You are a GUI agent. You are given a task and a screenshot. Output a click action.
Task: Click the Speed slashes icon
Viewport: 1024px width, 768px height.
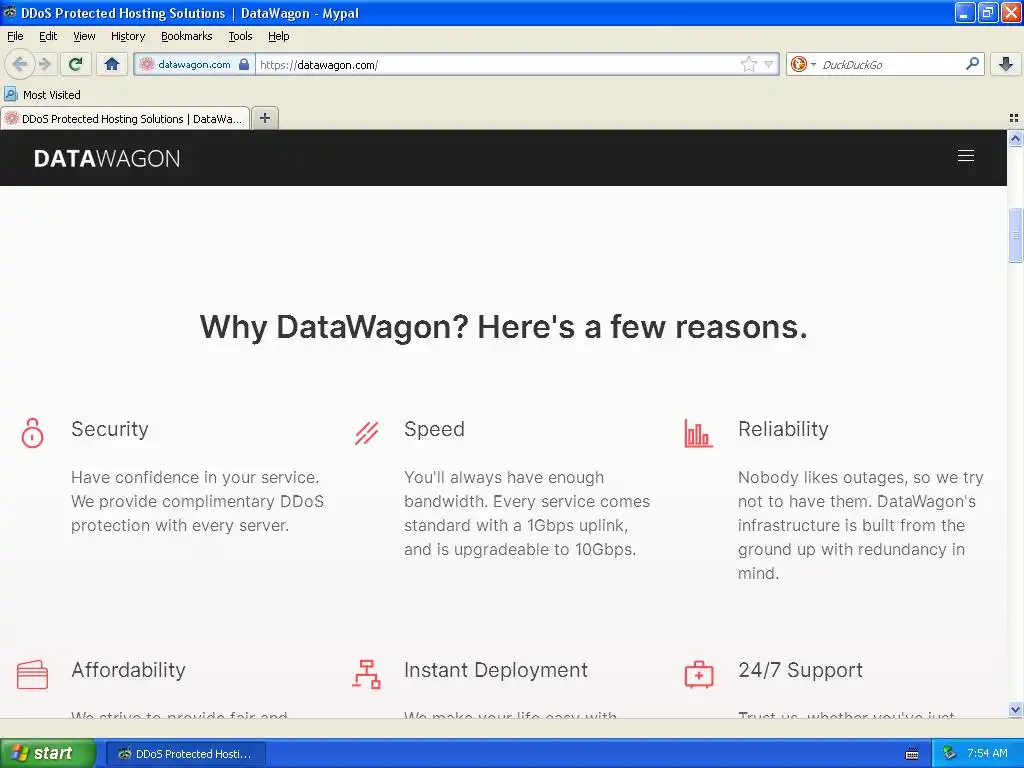click(x=366, y=433)
